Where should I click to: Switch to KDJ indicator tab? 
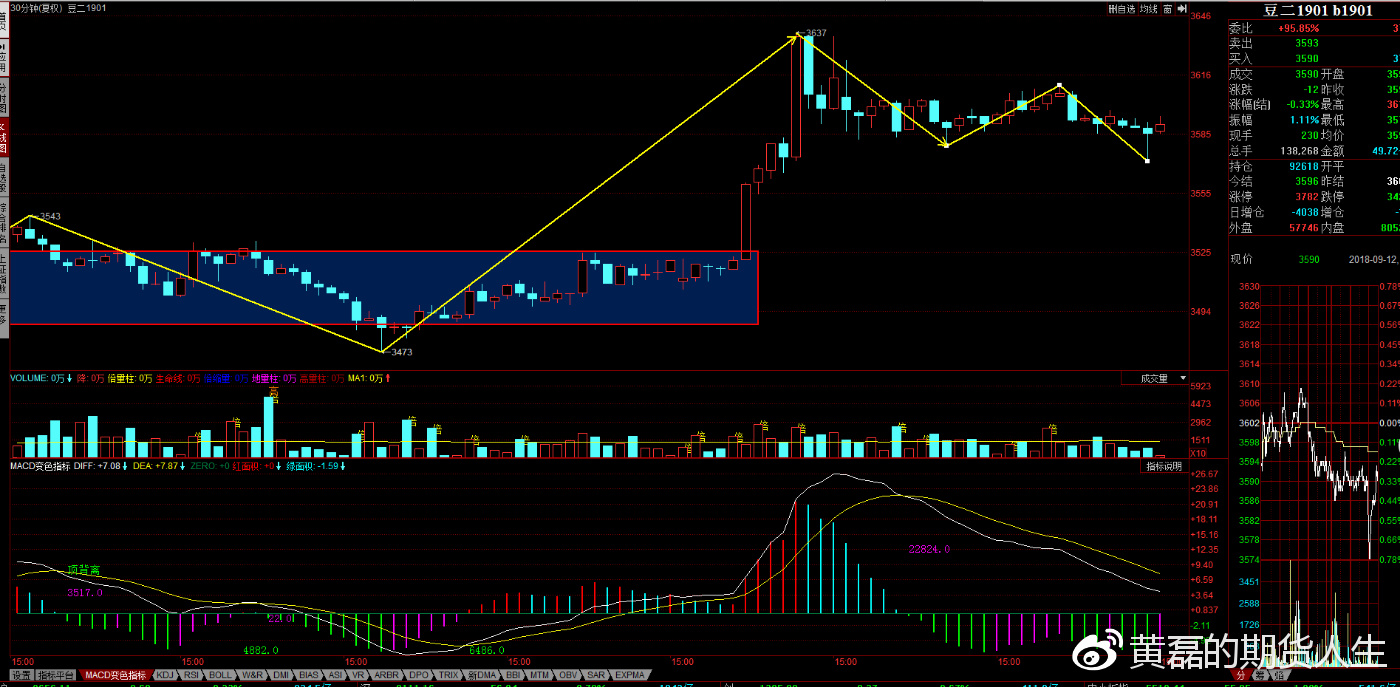point(164,675)
